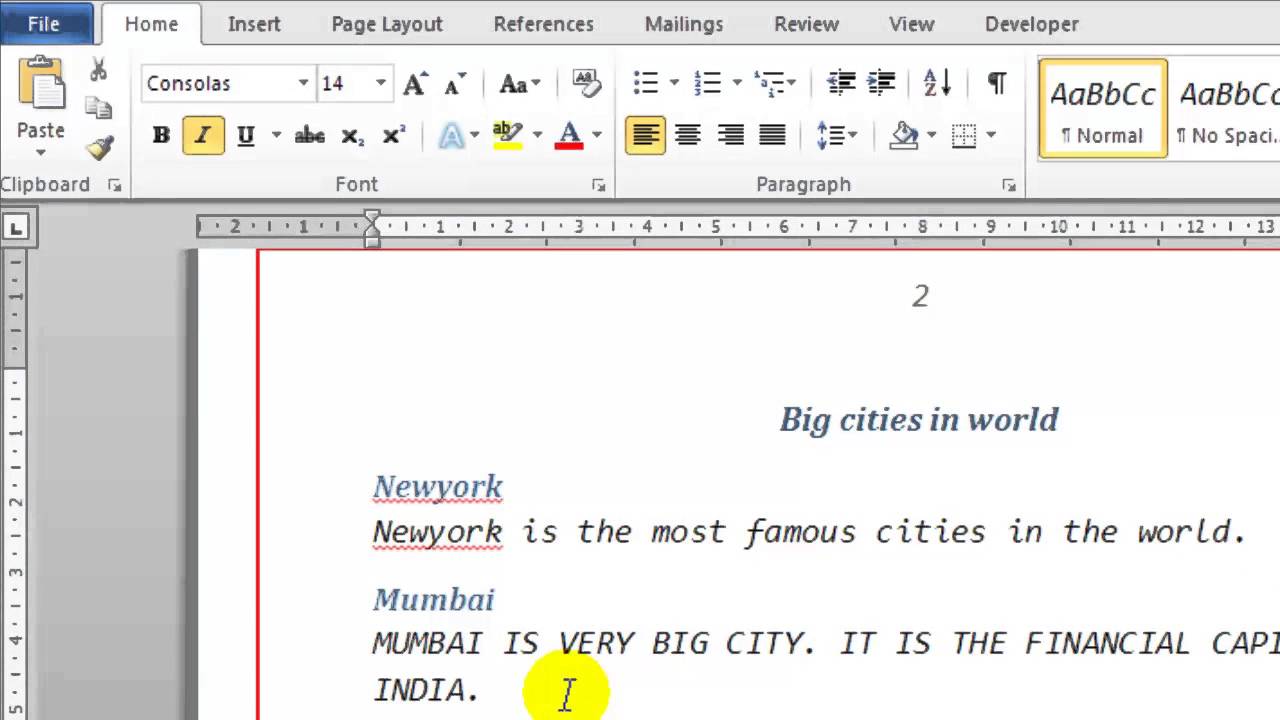The height and width of the screenshot is (720, 1280).
Task: Open Clipboard pane launcher
Action: (115, 185)
